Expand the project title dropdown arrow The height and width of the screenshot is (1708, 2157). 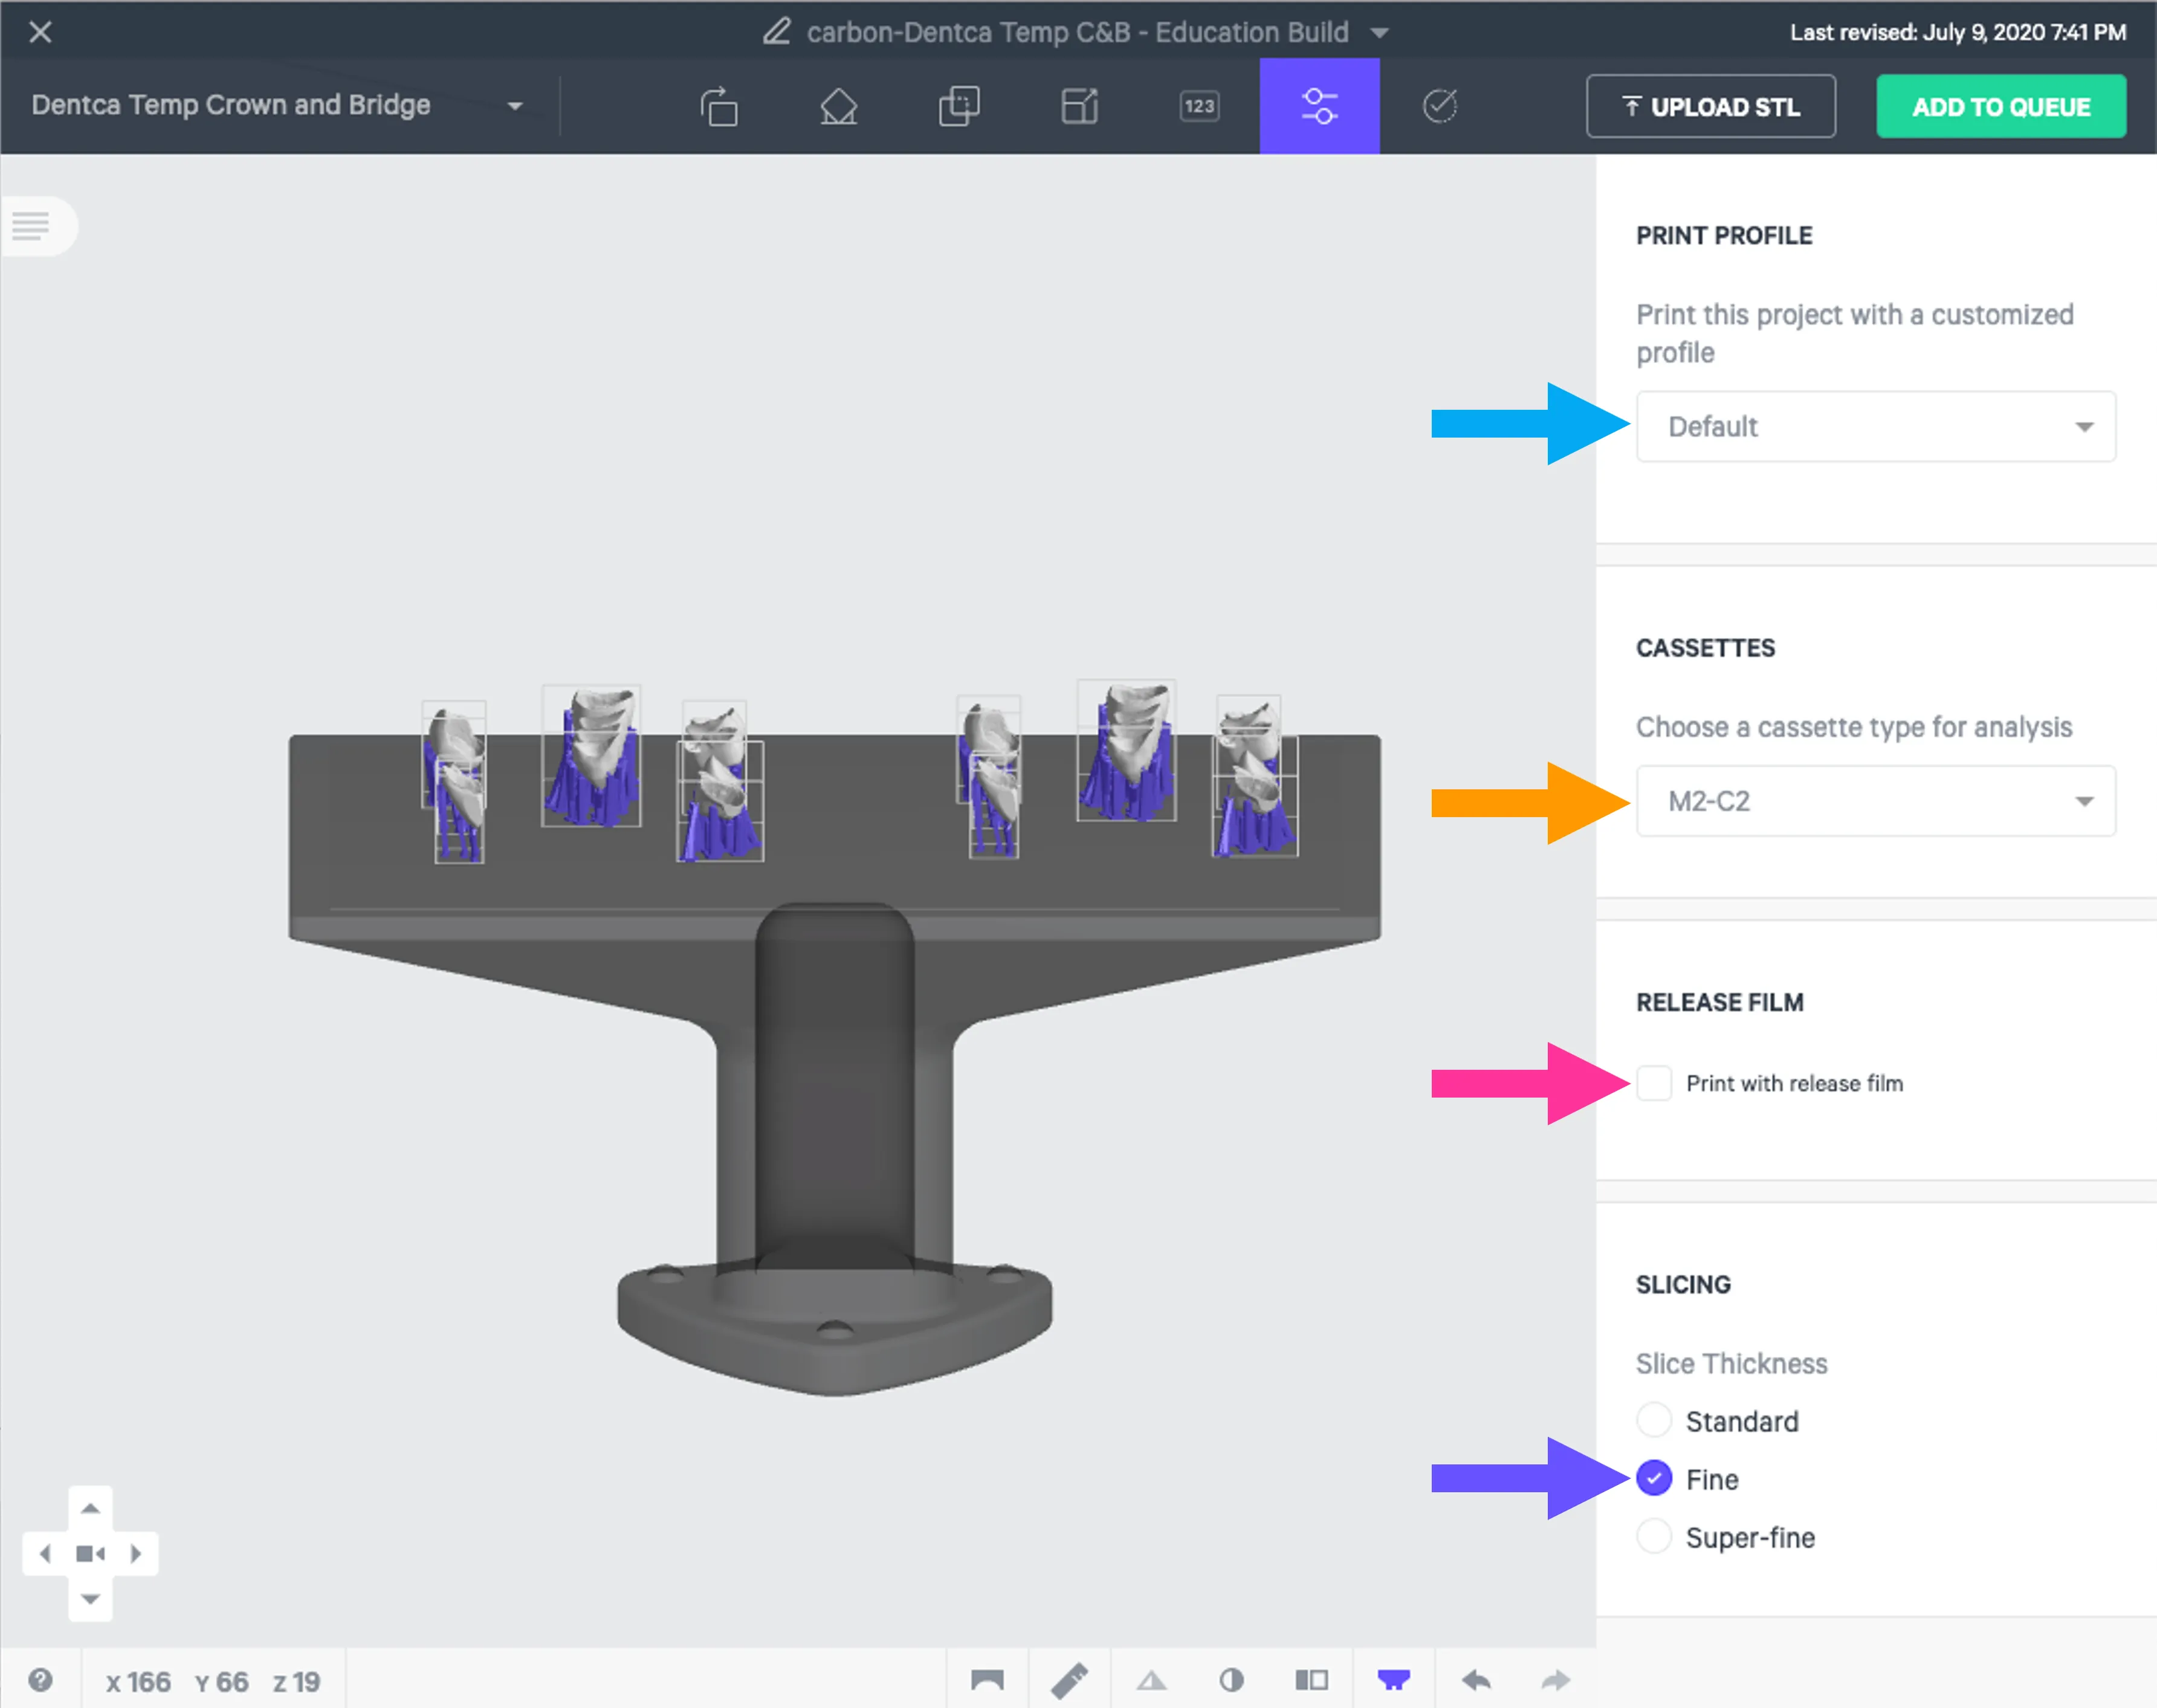click(x=1380, y=33)
